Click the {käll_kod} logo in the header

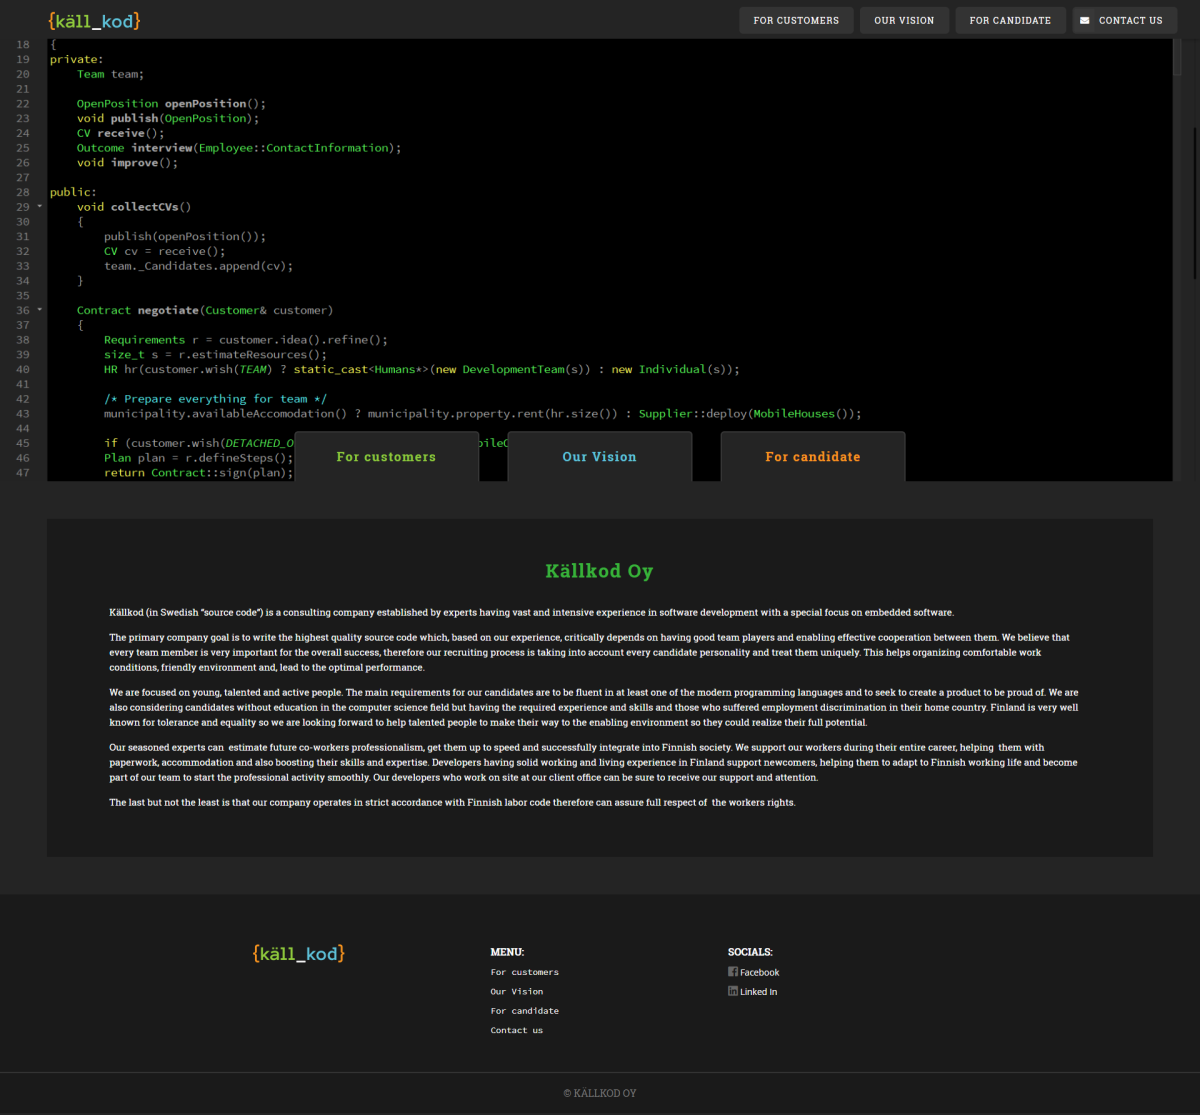(94, 20)
